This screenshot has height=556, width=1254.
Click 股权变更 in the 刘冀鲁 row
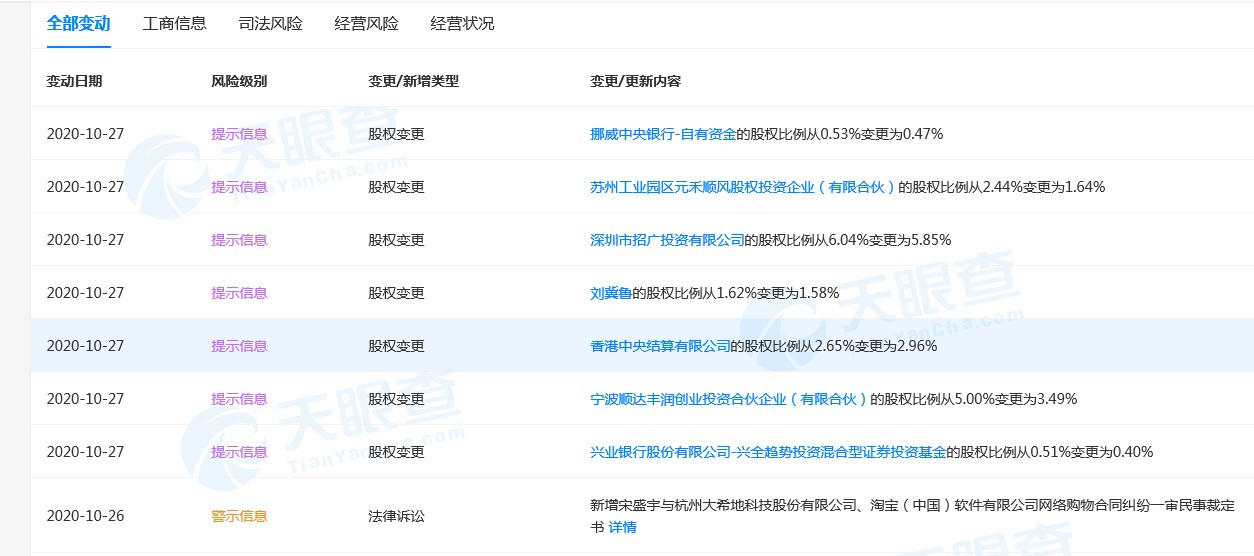pos(396,292)
